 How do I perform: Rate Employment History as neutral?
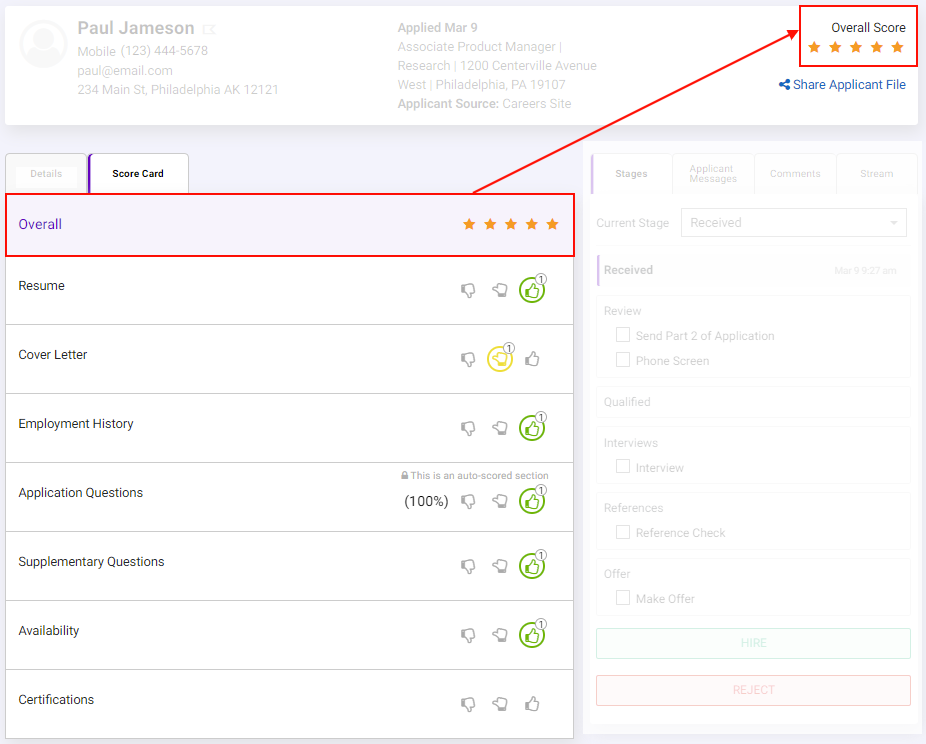point(500,428)
